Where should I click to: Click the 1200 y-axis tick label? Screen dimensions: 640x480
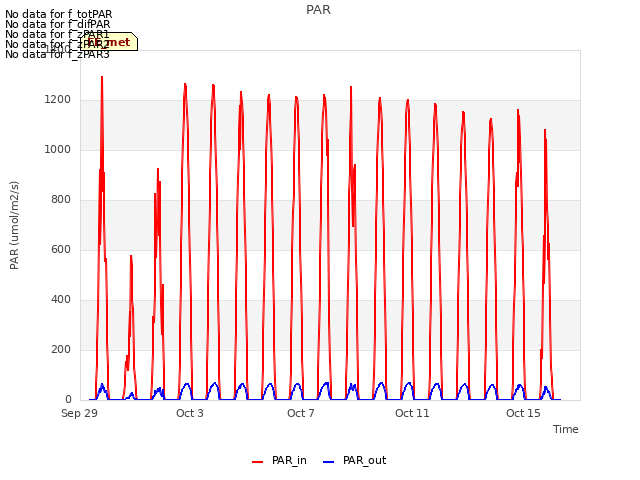[58, 100]
